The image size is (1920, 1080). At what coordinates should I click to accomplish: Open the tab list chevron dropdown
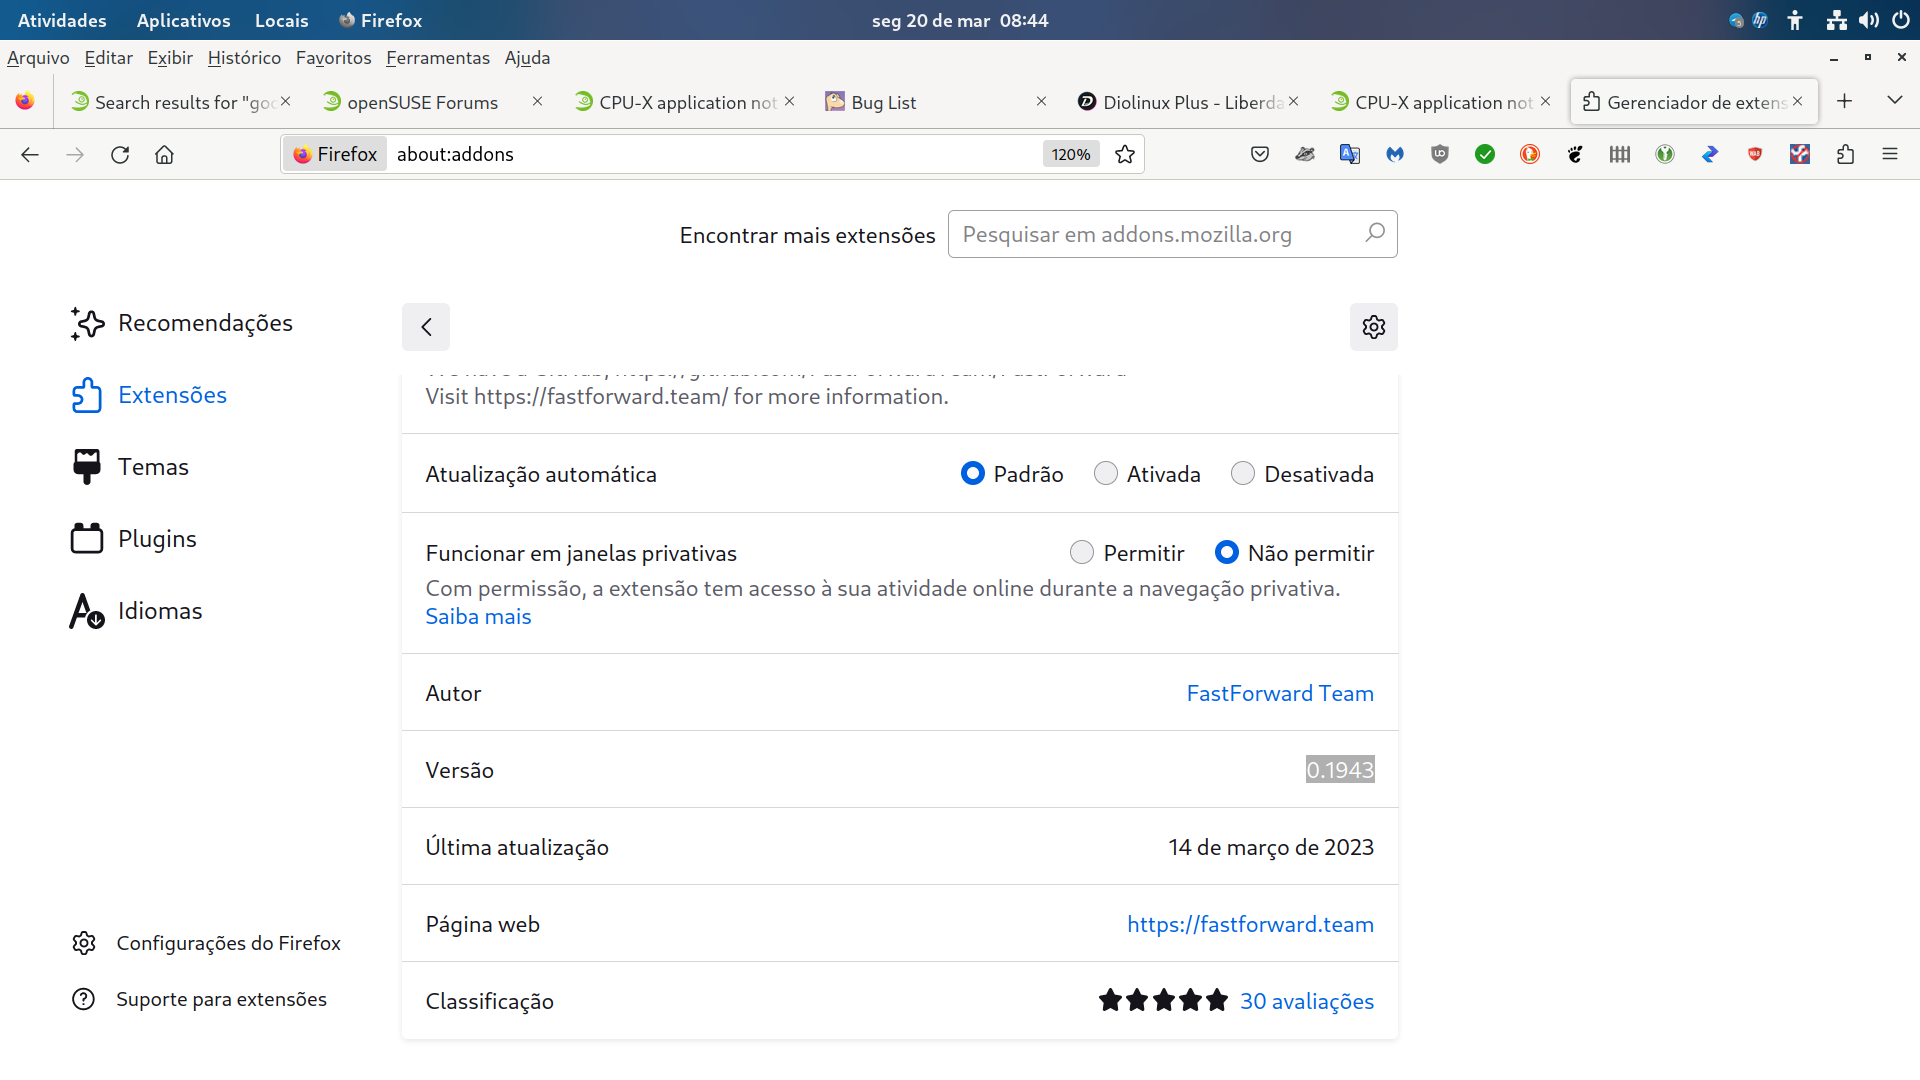(1895, 100)
